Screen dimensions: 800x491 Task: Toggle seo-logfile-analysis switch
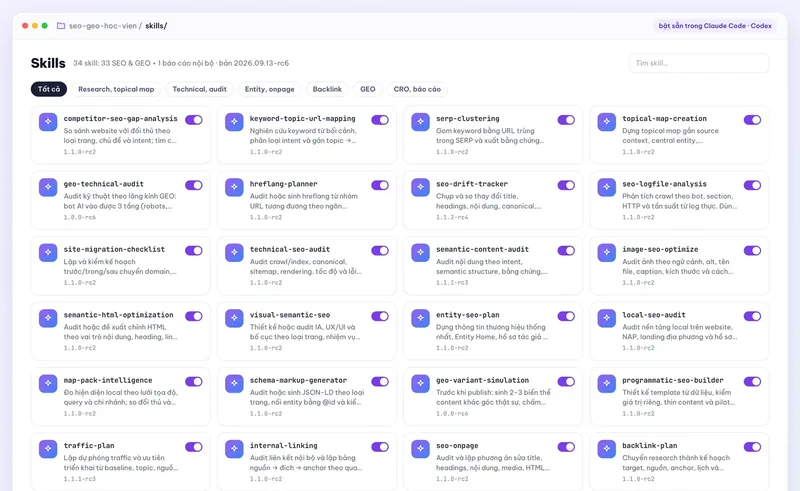(753, 185)
